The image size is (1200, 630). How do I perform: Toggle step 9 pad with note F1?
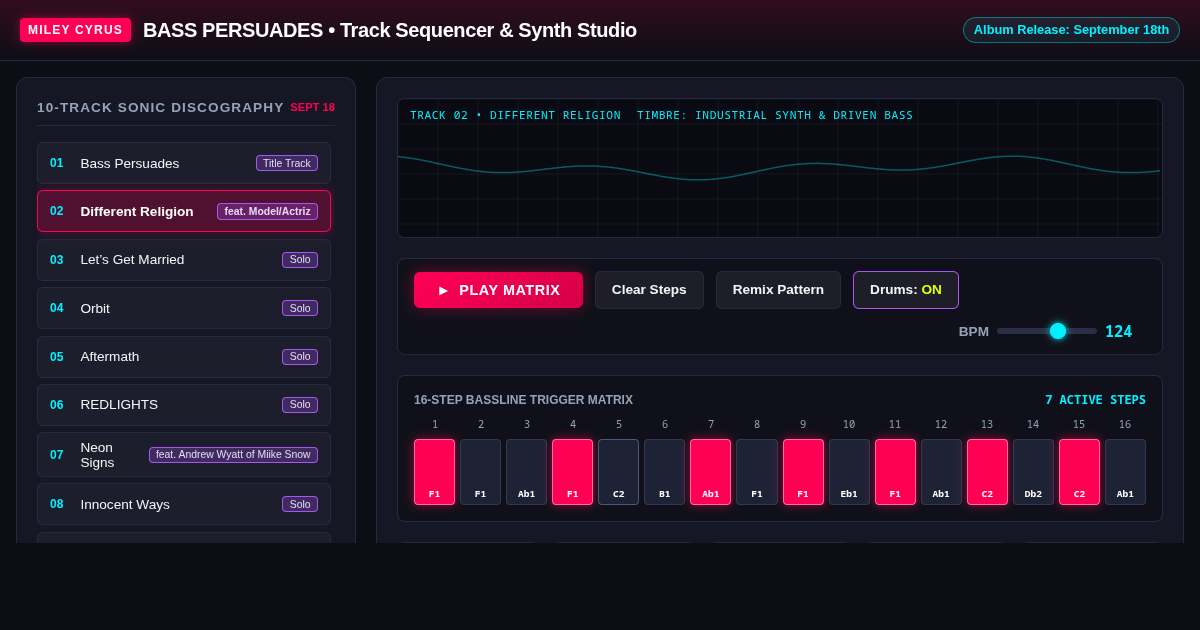pos(803,472)
